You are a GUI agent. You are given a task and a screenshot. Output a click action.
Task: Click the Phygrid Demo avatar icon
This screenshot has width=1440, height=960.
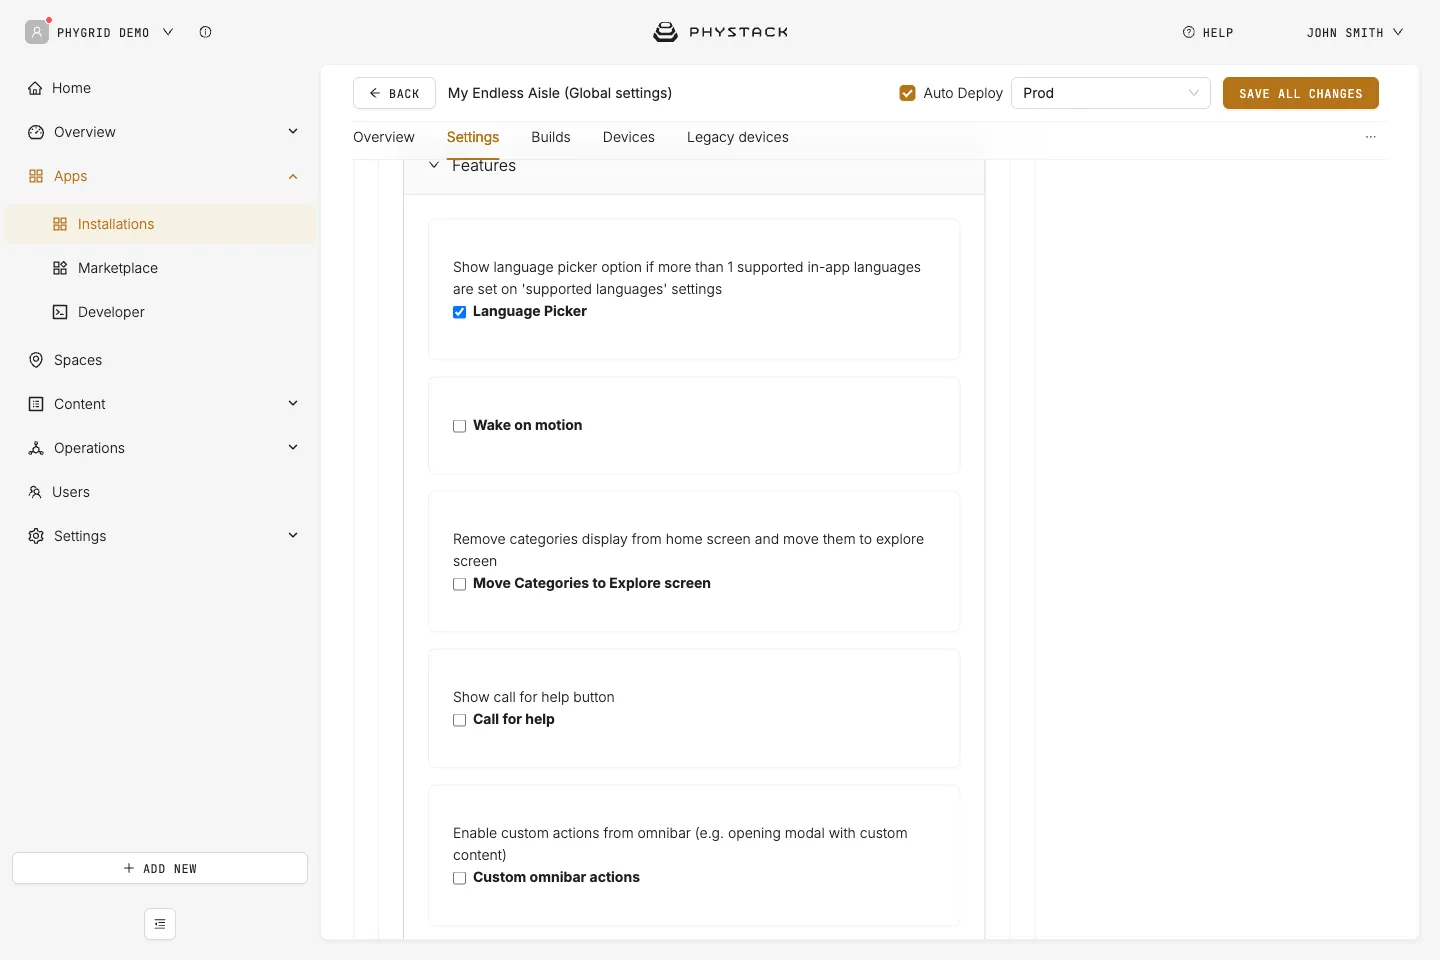pos(37,32)
